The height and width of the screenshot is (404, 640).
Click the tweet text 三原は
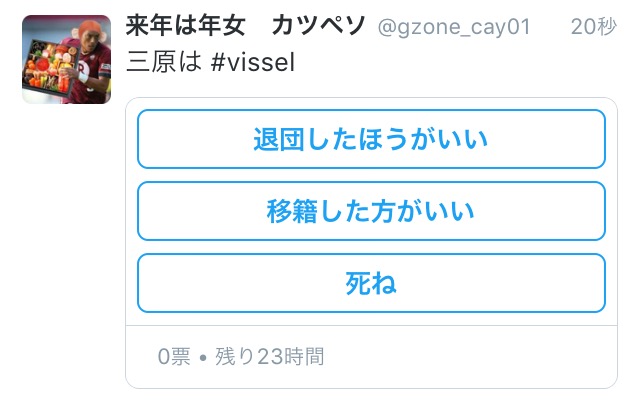(164, 62)
